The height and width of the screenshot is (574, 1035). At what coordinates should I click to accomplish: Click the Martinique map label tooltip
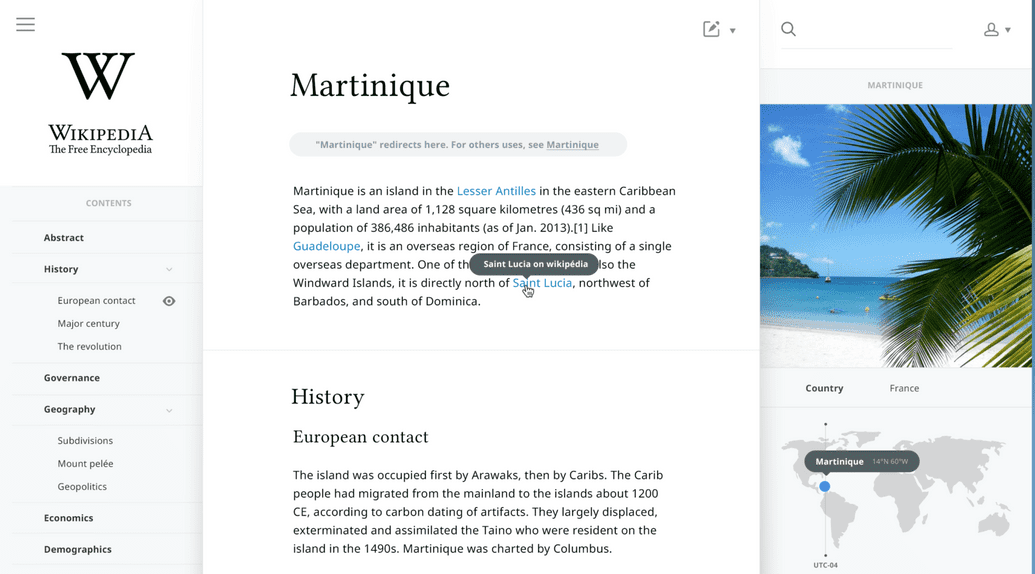pyautogui.click(x=861, y=461)
